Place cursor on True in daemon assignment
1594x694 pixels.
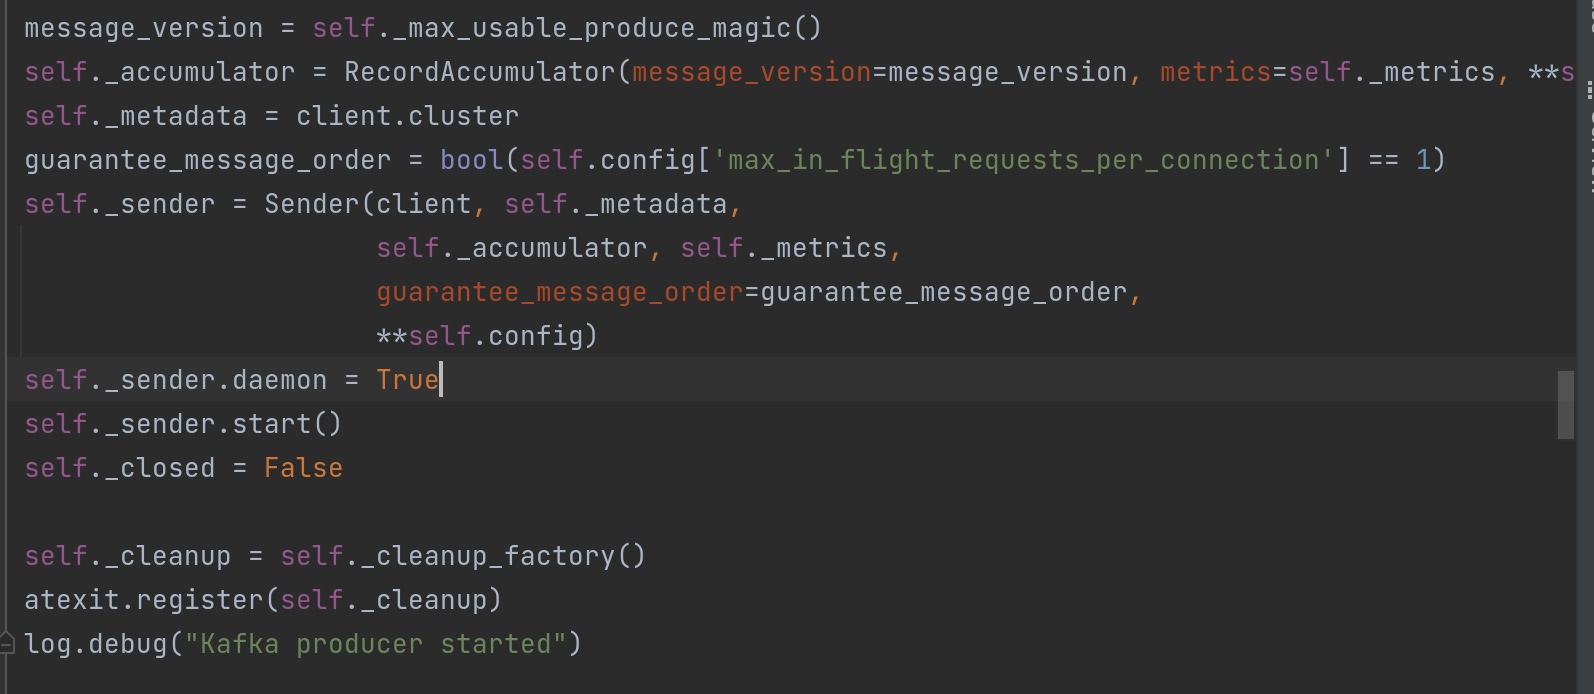pos(408,380)
